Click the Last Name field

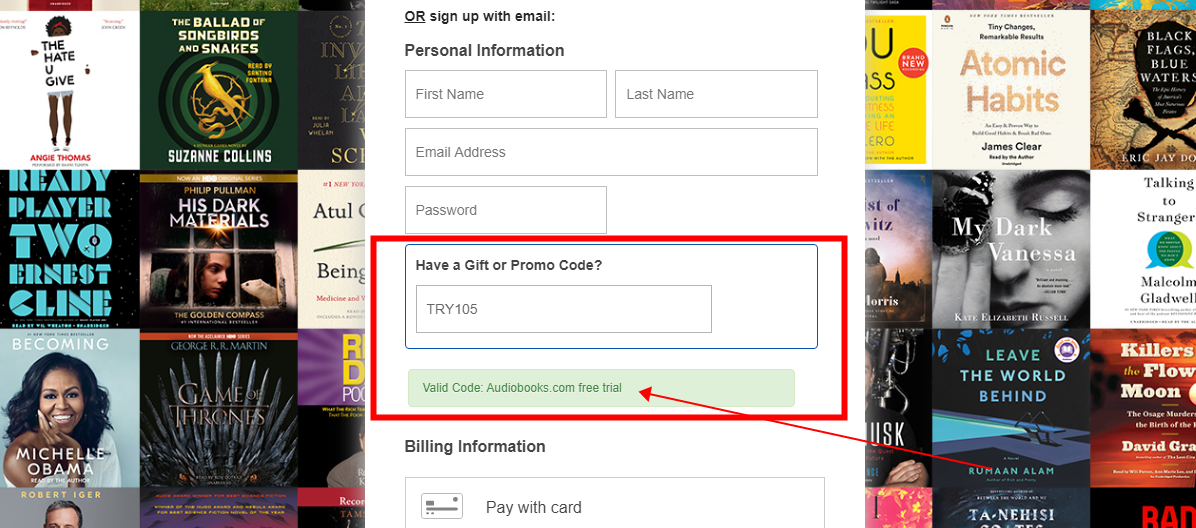(716, 94)
